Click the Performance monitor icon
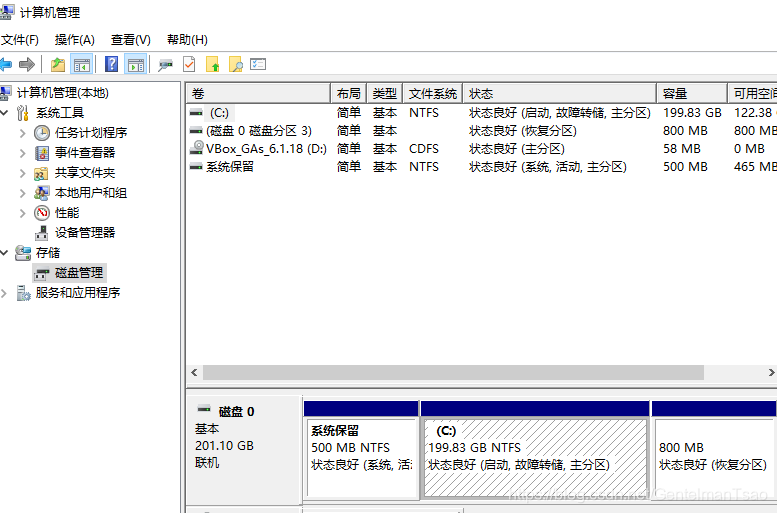This screenshot has width=777, height=513. tap(42, 213)
